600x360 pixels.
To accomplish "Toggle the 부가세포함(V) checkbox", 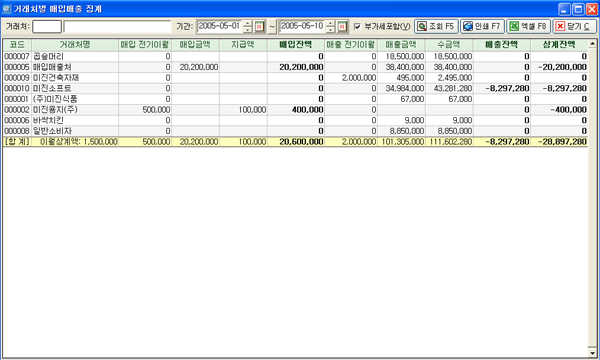I will tap(357, 26).
